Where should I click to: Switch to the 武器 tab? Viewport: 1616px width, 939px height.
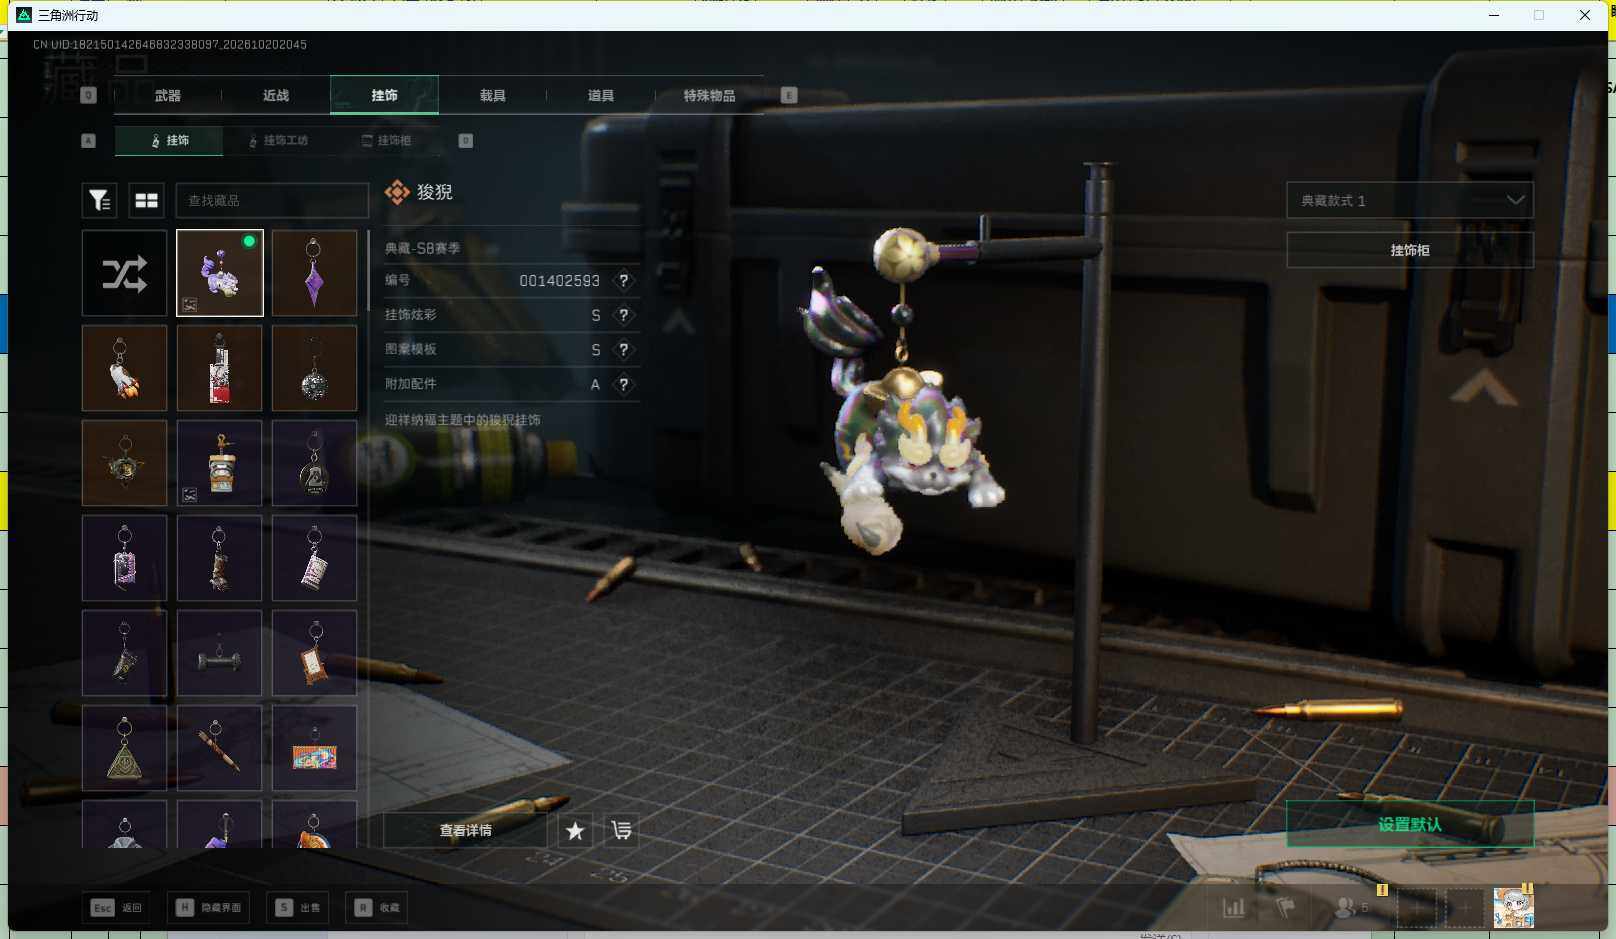tap(168, 95)
